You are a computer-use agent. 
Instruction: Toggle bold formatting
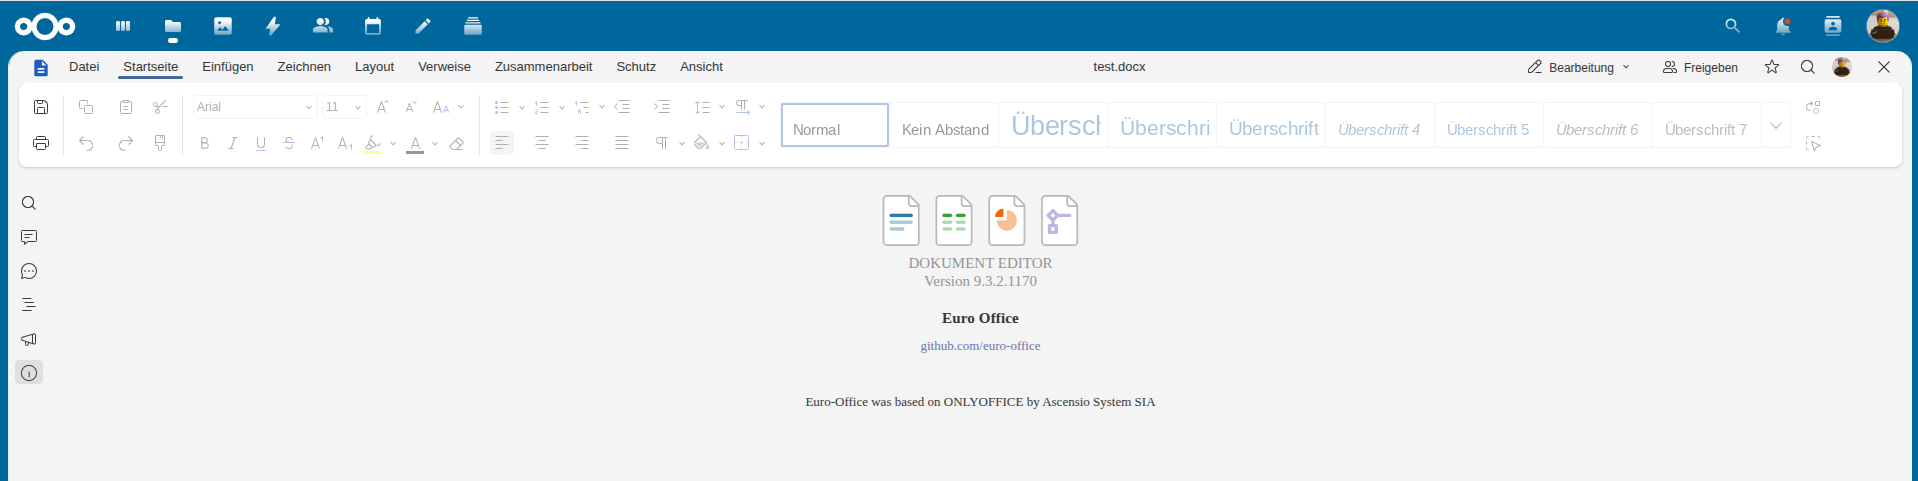205,143
